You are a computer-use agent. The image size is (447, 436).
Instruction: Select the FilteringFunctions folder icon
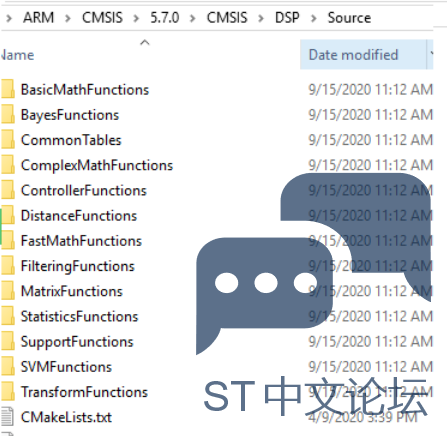pos(7,266)
